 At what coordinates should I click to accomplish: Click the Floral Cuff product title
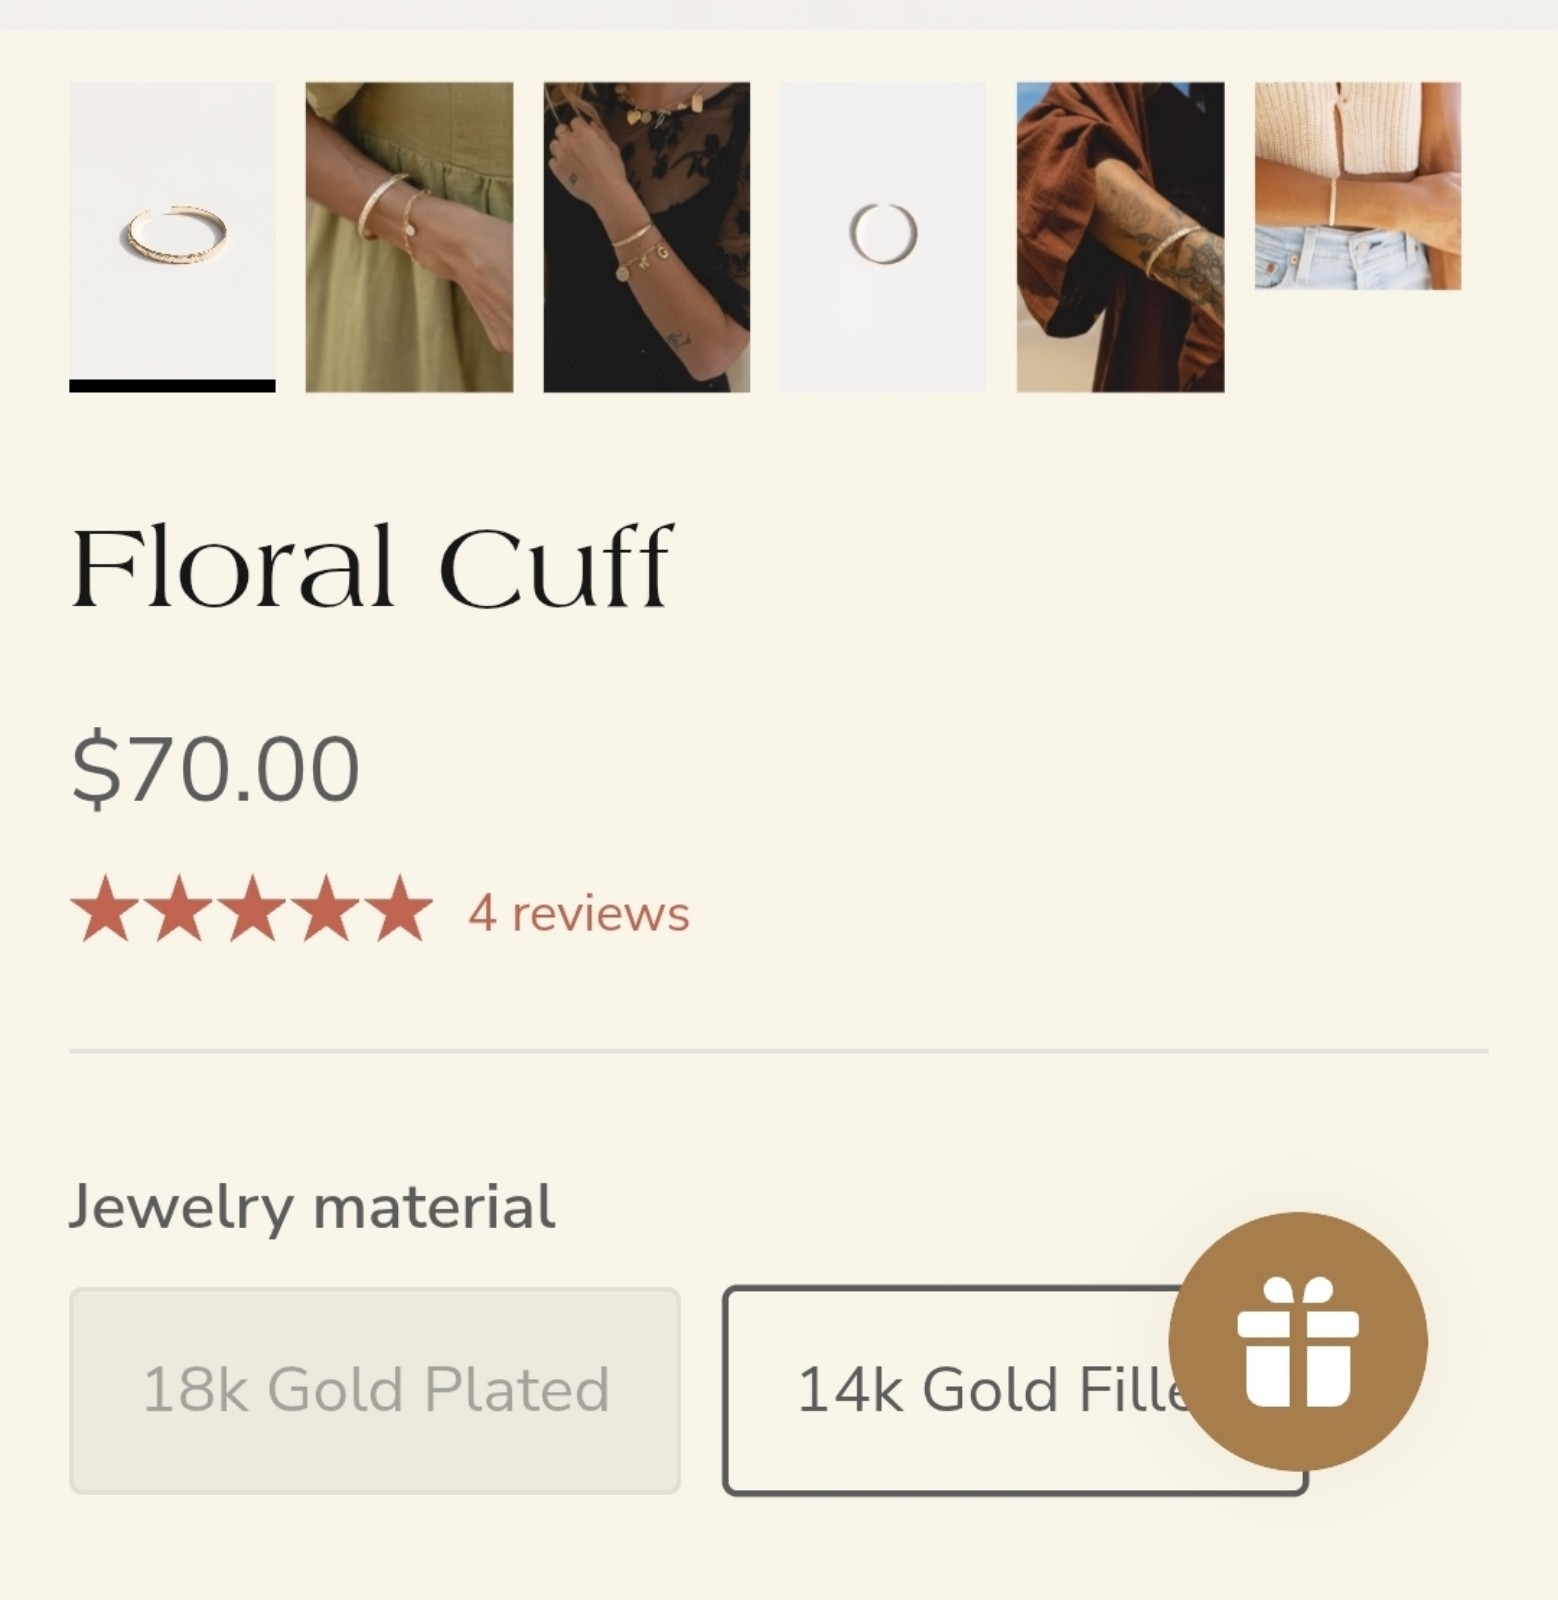pos(372,566)
